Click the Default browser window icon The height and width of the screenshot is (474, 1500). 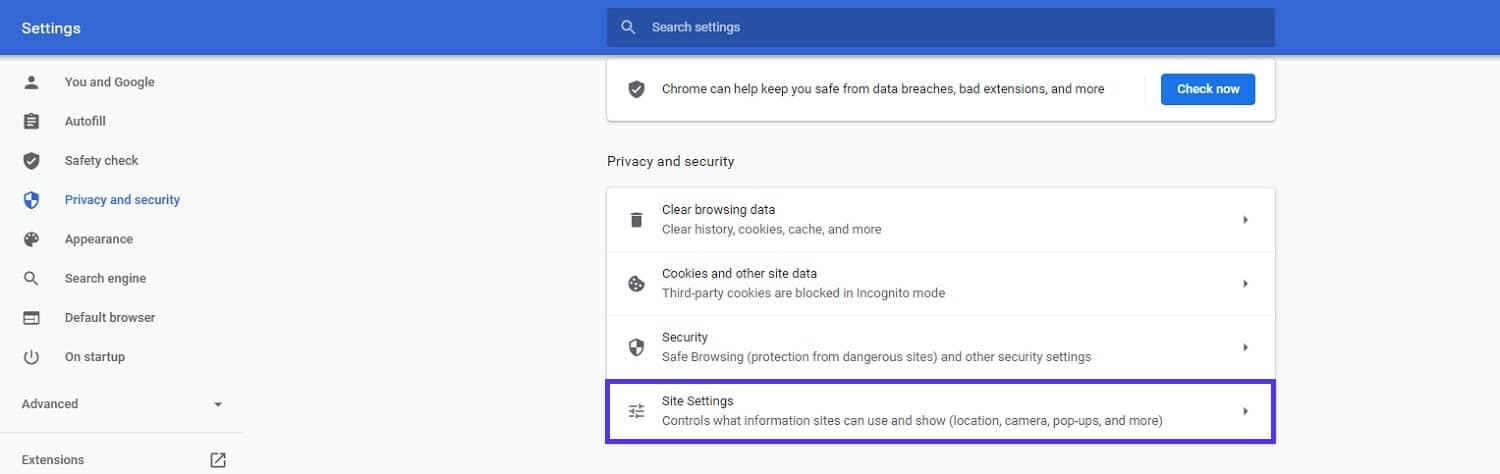tap(31, 318)
